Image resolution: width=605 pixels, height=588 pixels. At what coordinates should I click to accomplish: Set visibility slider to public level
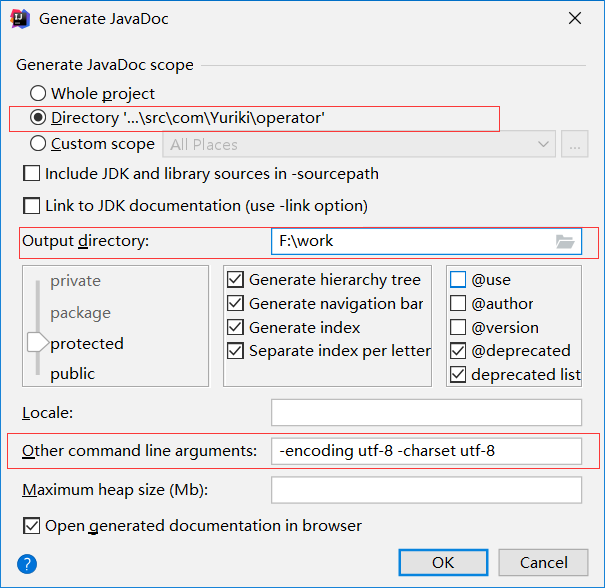click(72, 373)
